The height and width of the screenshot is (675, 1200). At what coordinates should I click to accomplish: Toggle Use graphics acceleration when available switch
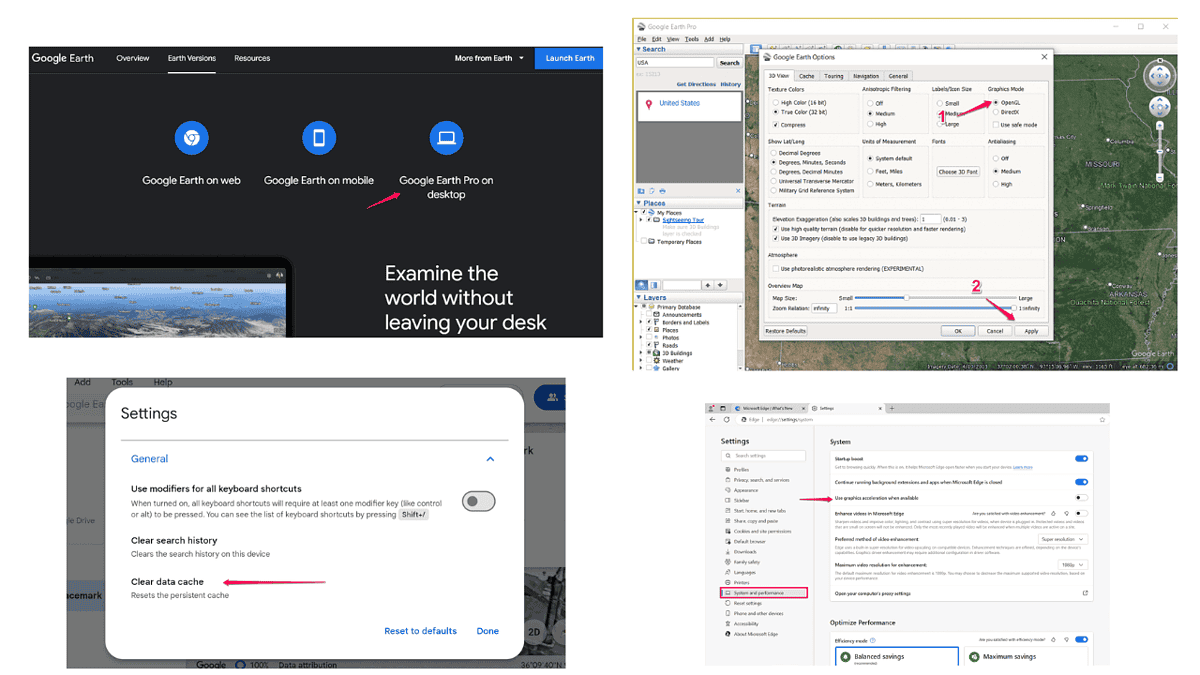click(1081, 498)
